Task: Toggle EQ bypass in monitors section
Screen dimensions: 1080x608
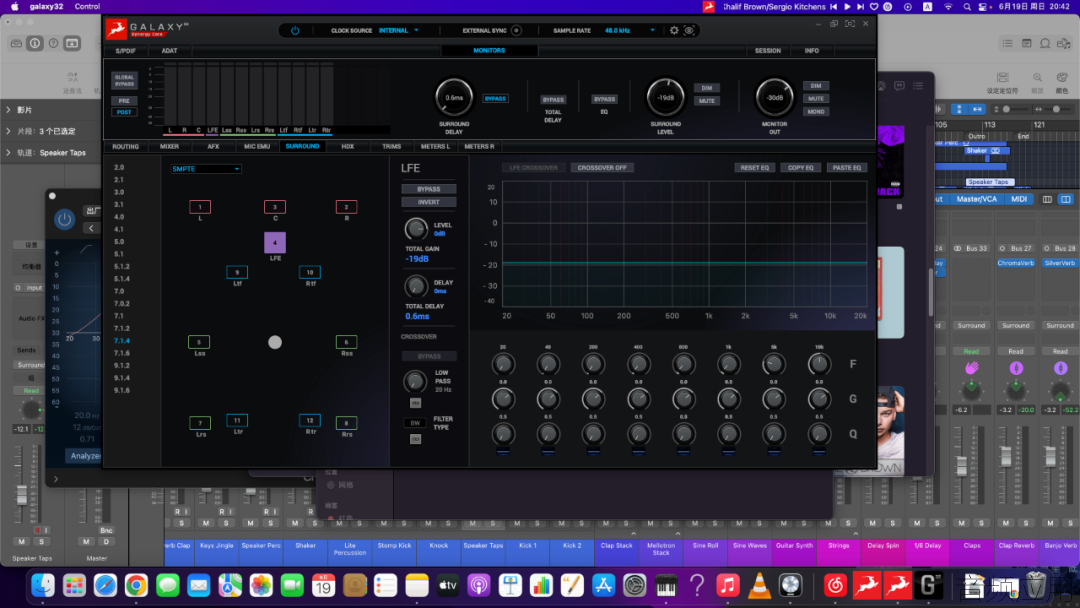Action: (604, 99)
